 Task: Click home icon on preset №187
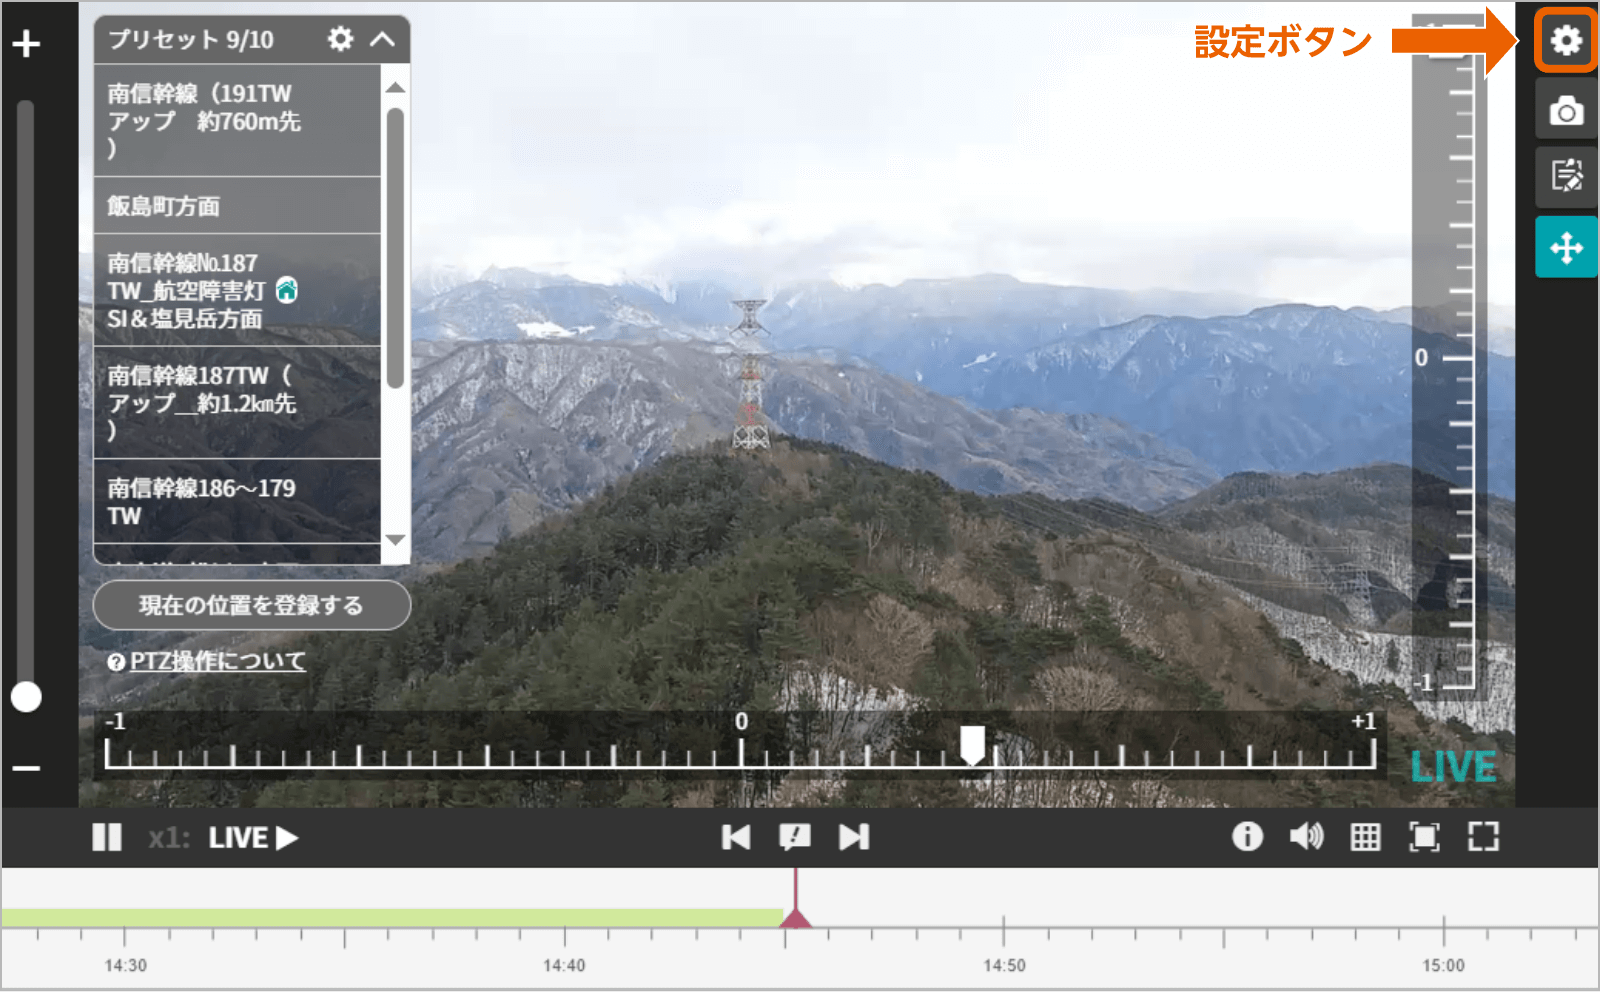pos(287,290)
